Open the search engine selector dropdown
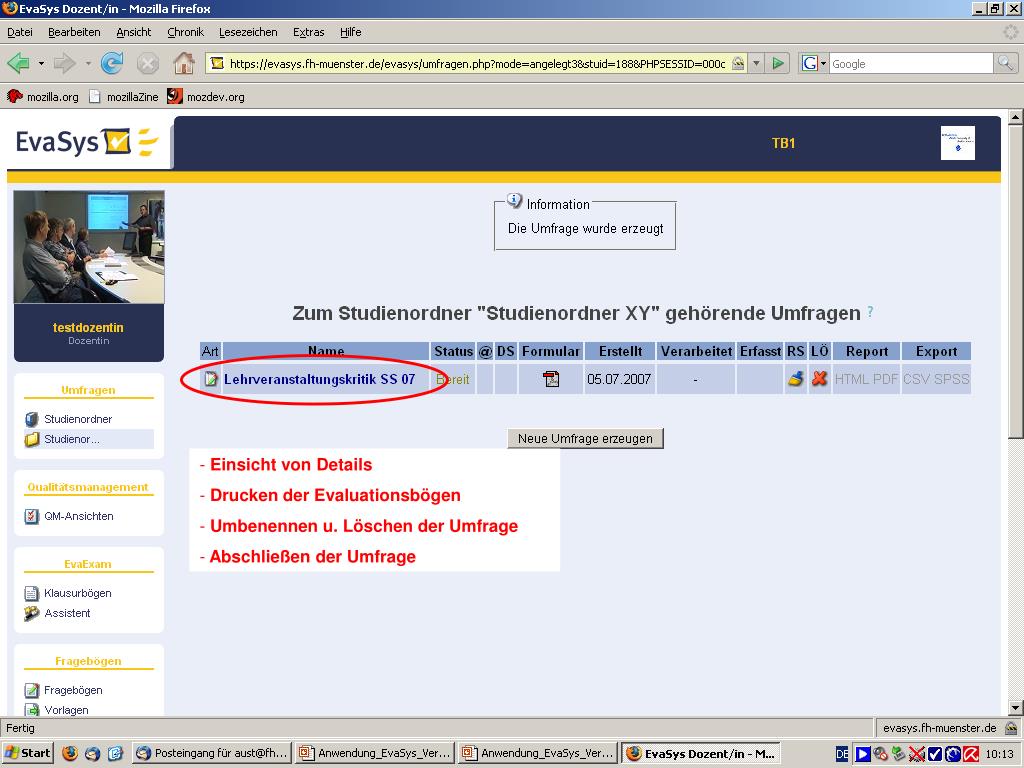Image resolution: width=1024 pixels, height=768 pixels. 824,63
